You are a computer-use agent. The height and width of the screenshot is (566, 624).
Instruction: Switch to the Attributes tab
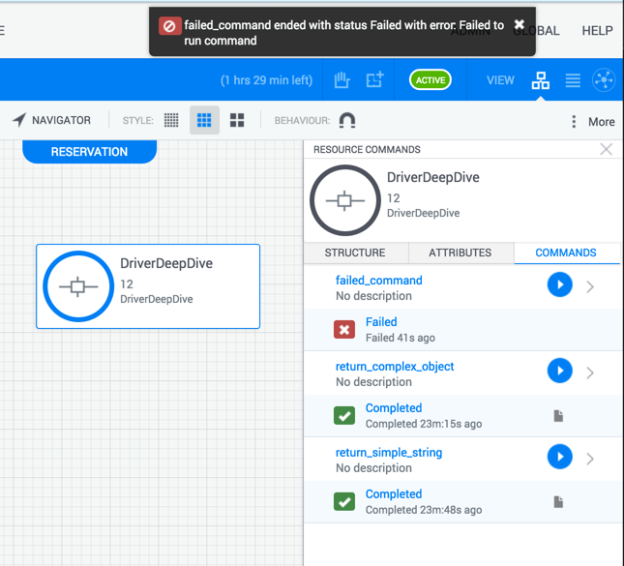click(x=460, y=253)
